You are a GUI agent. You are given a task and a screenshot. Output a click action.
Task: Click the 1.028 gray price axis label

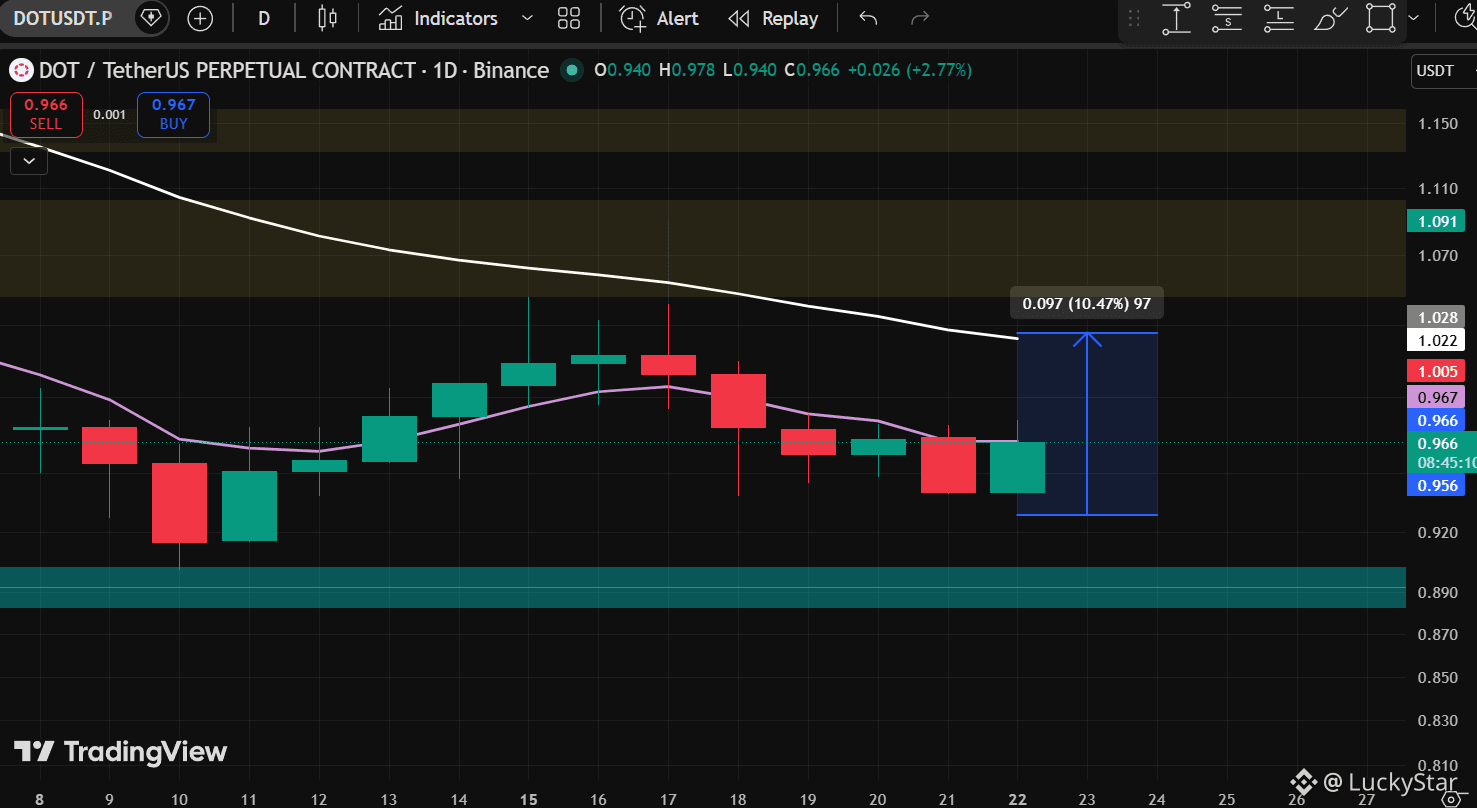1435,317
